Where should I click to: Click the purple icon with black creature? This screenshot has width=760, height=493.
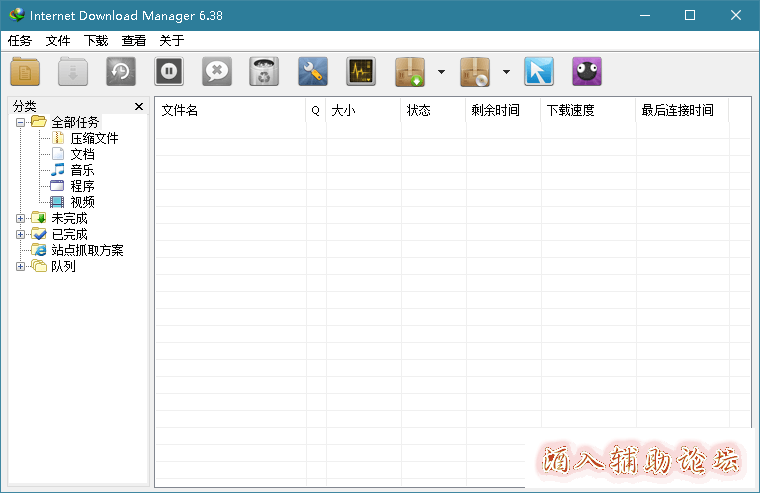[x=587, y=72]
